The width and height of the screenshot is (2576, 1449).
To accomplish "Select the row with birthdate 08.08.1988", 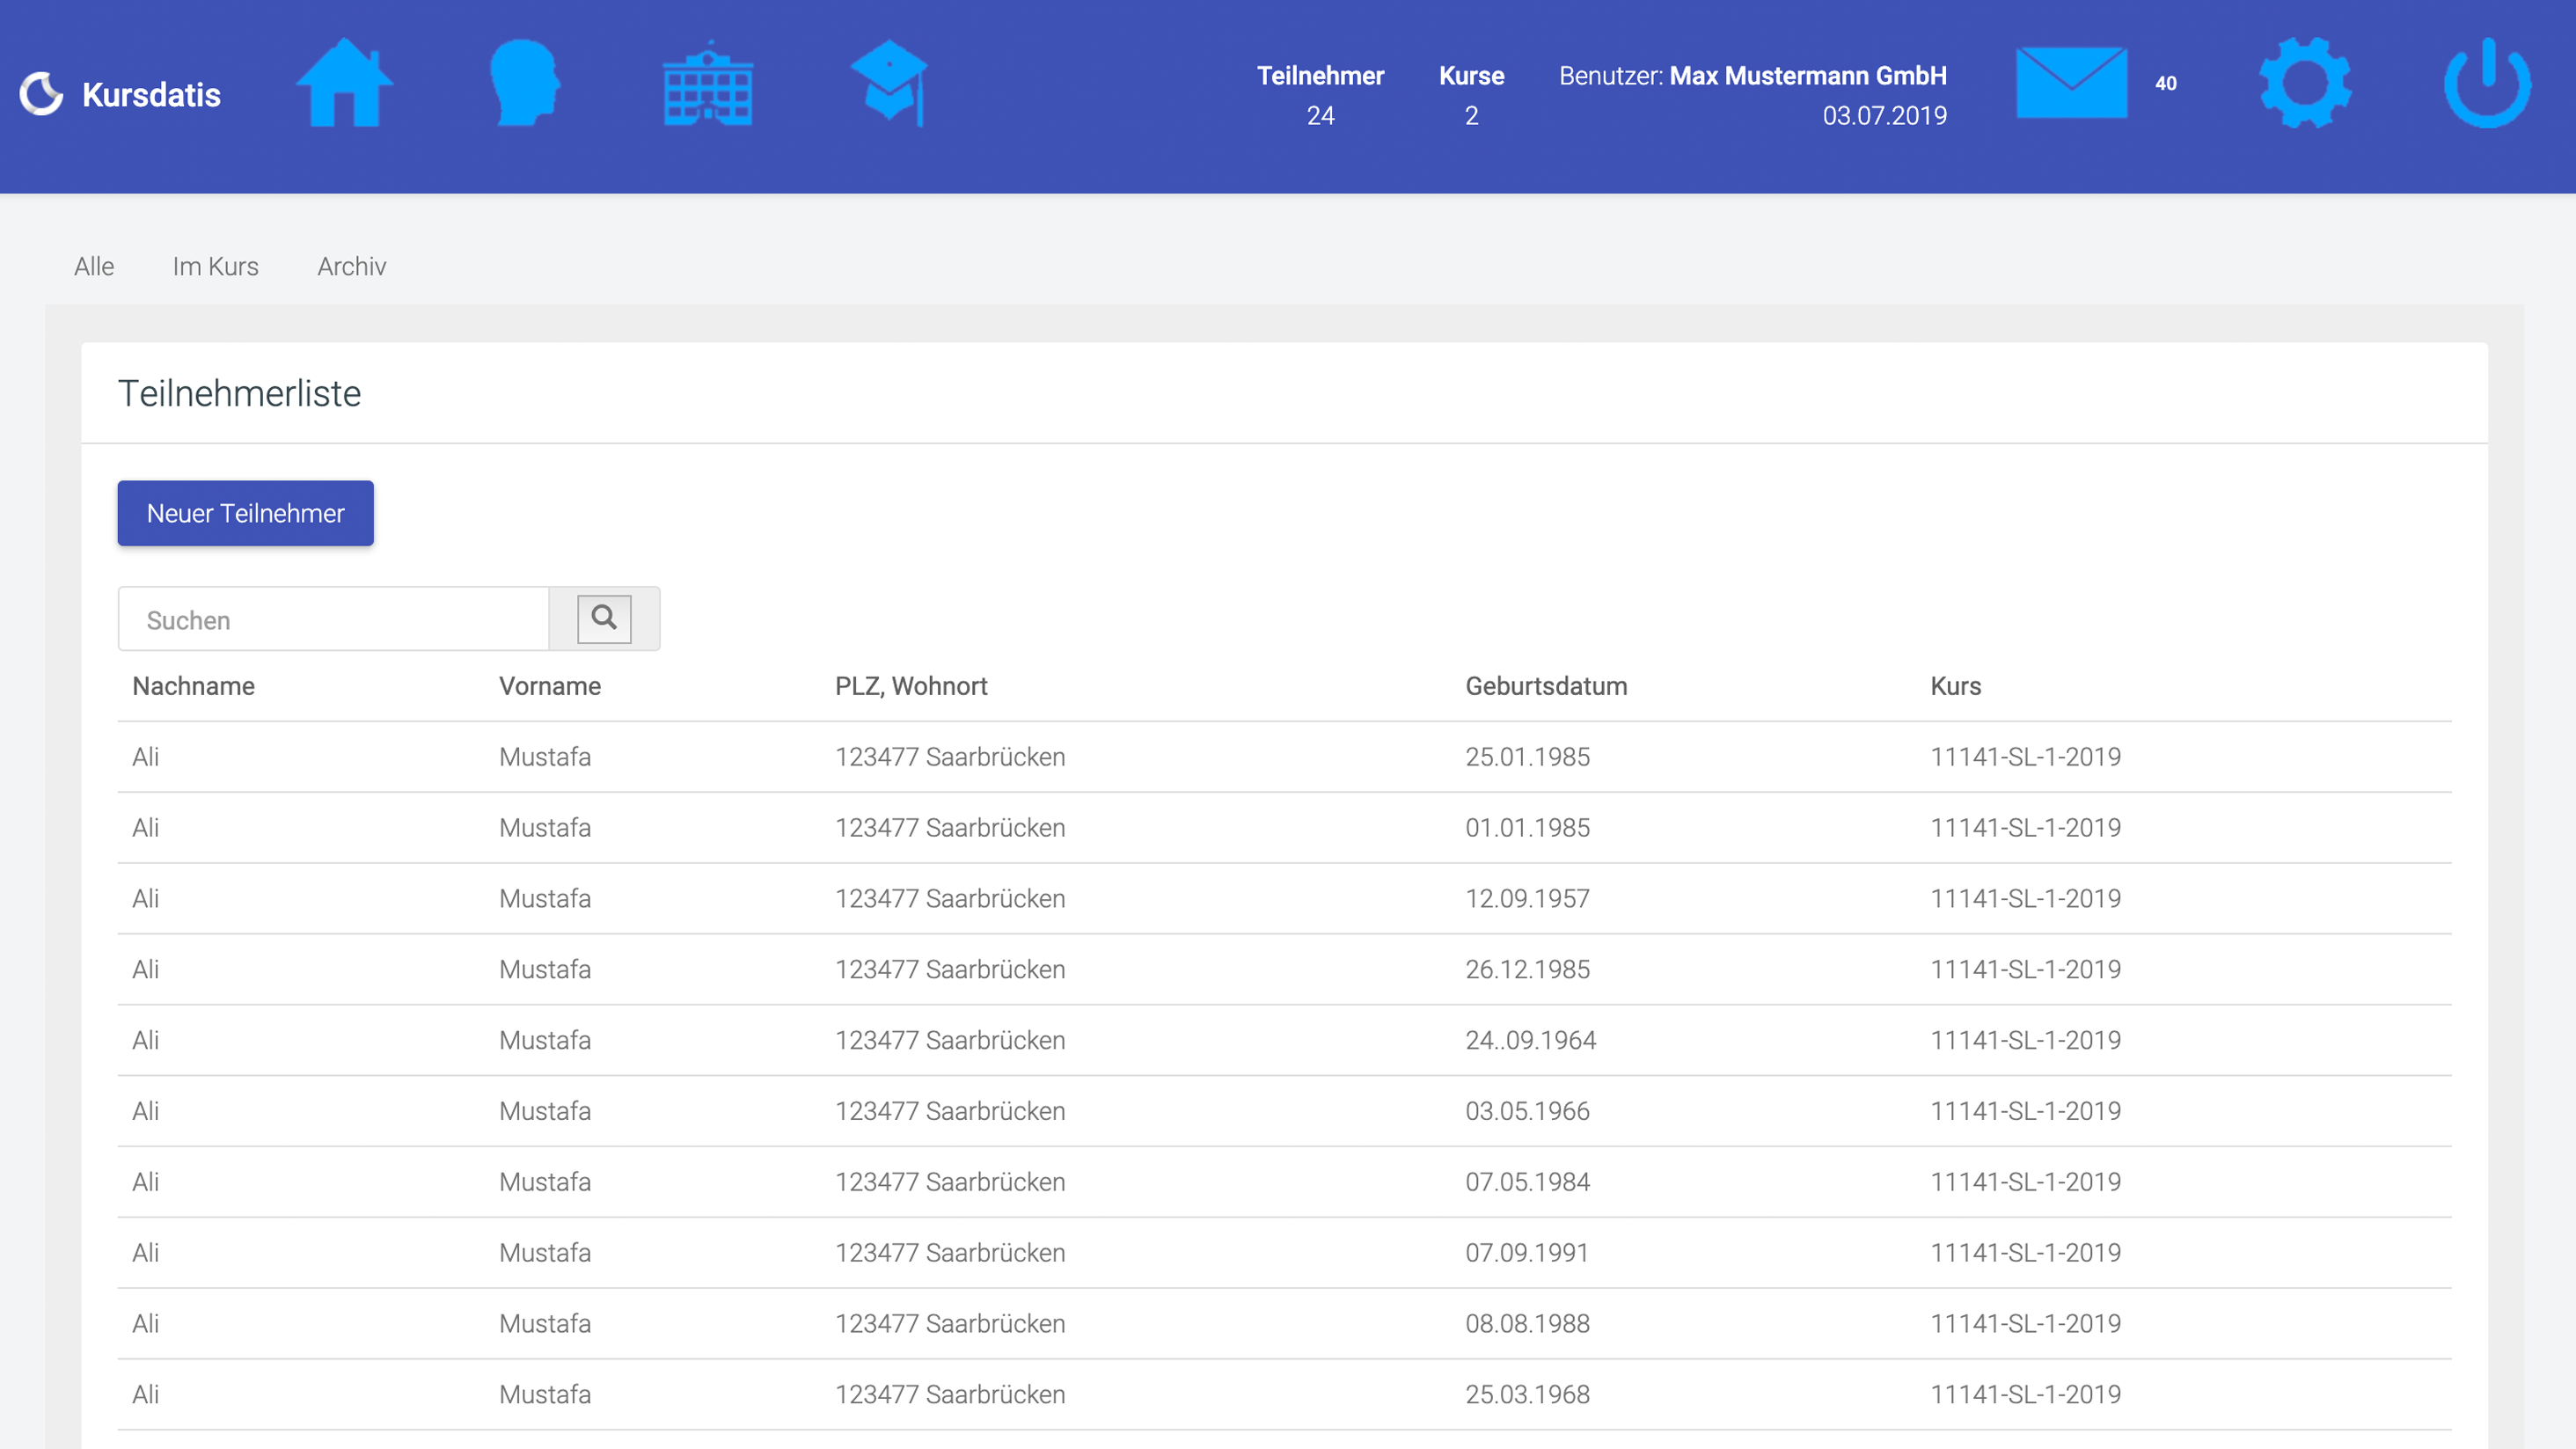I will 1284,1324.
